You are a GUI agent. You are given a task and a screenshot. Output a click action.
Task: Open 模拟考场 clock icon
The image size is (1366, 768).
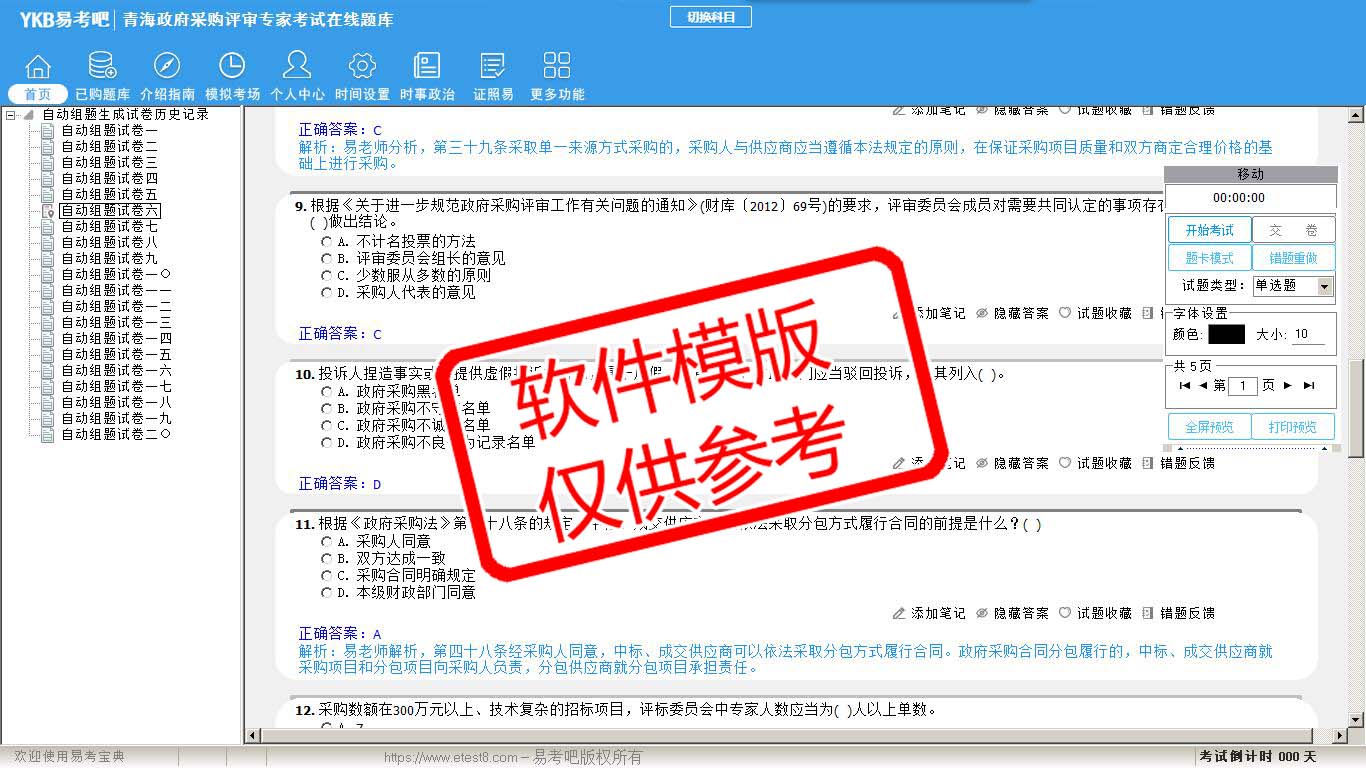(232, 67)
